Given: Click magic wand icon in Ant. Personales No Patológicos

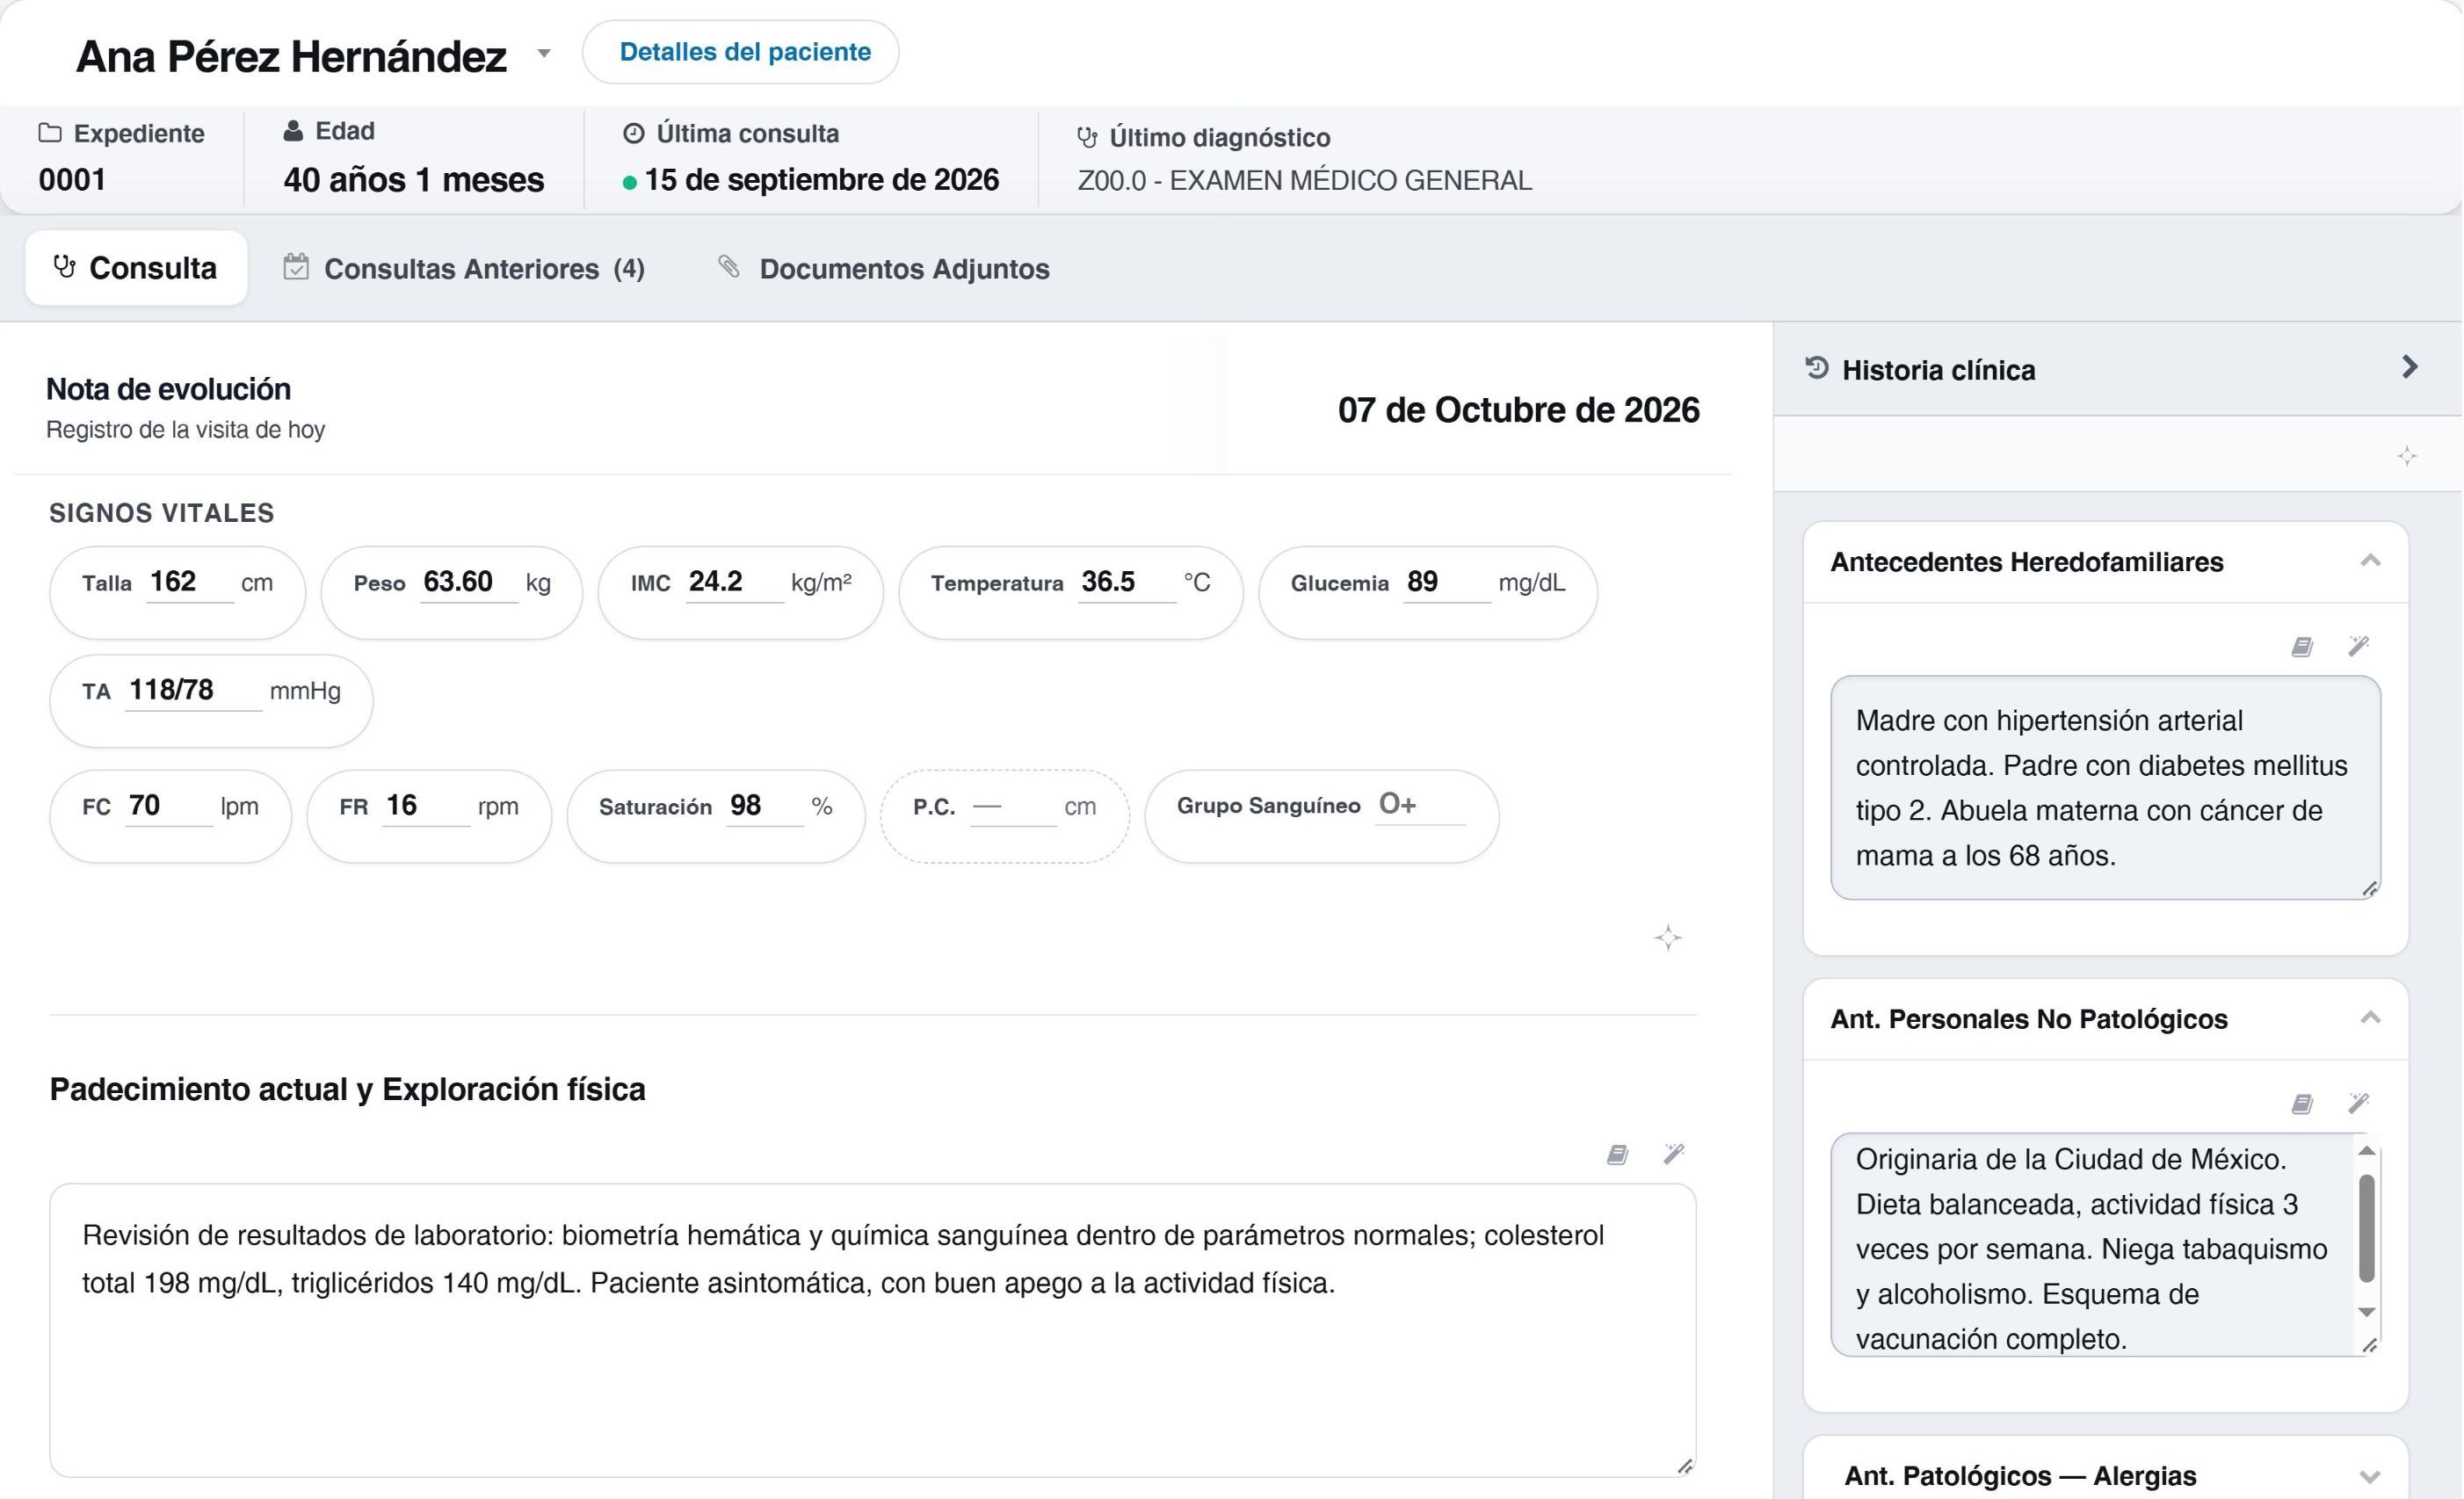Looking at the screenshot, I should click(x=2358, y=1103).
